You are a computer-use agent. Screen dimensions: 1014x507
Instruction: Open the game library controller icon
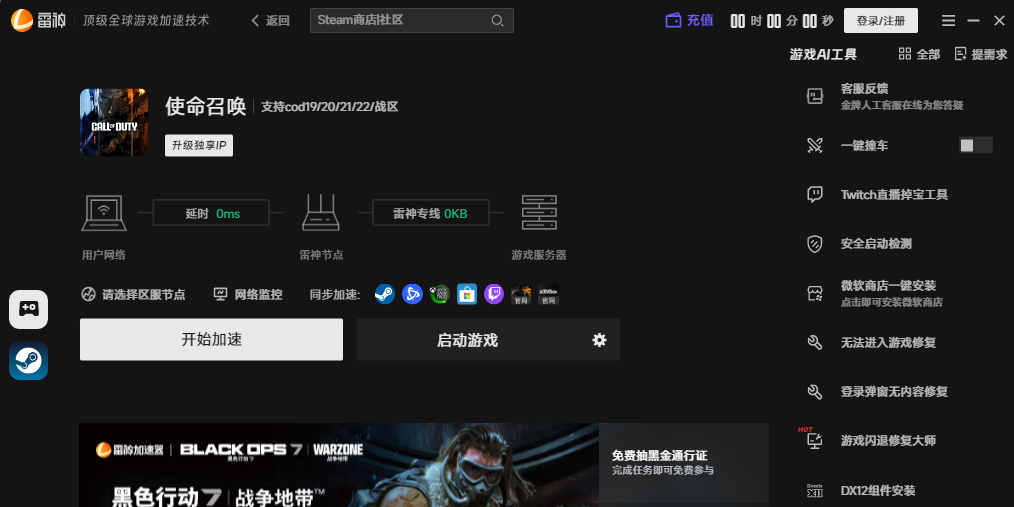[28, 309]
